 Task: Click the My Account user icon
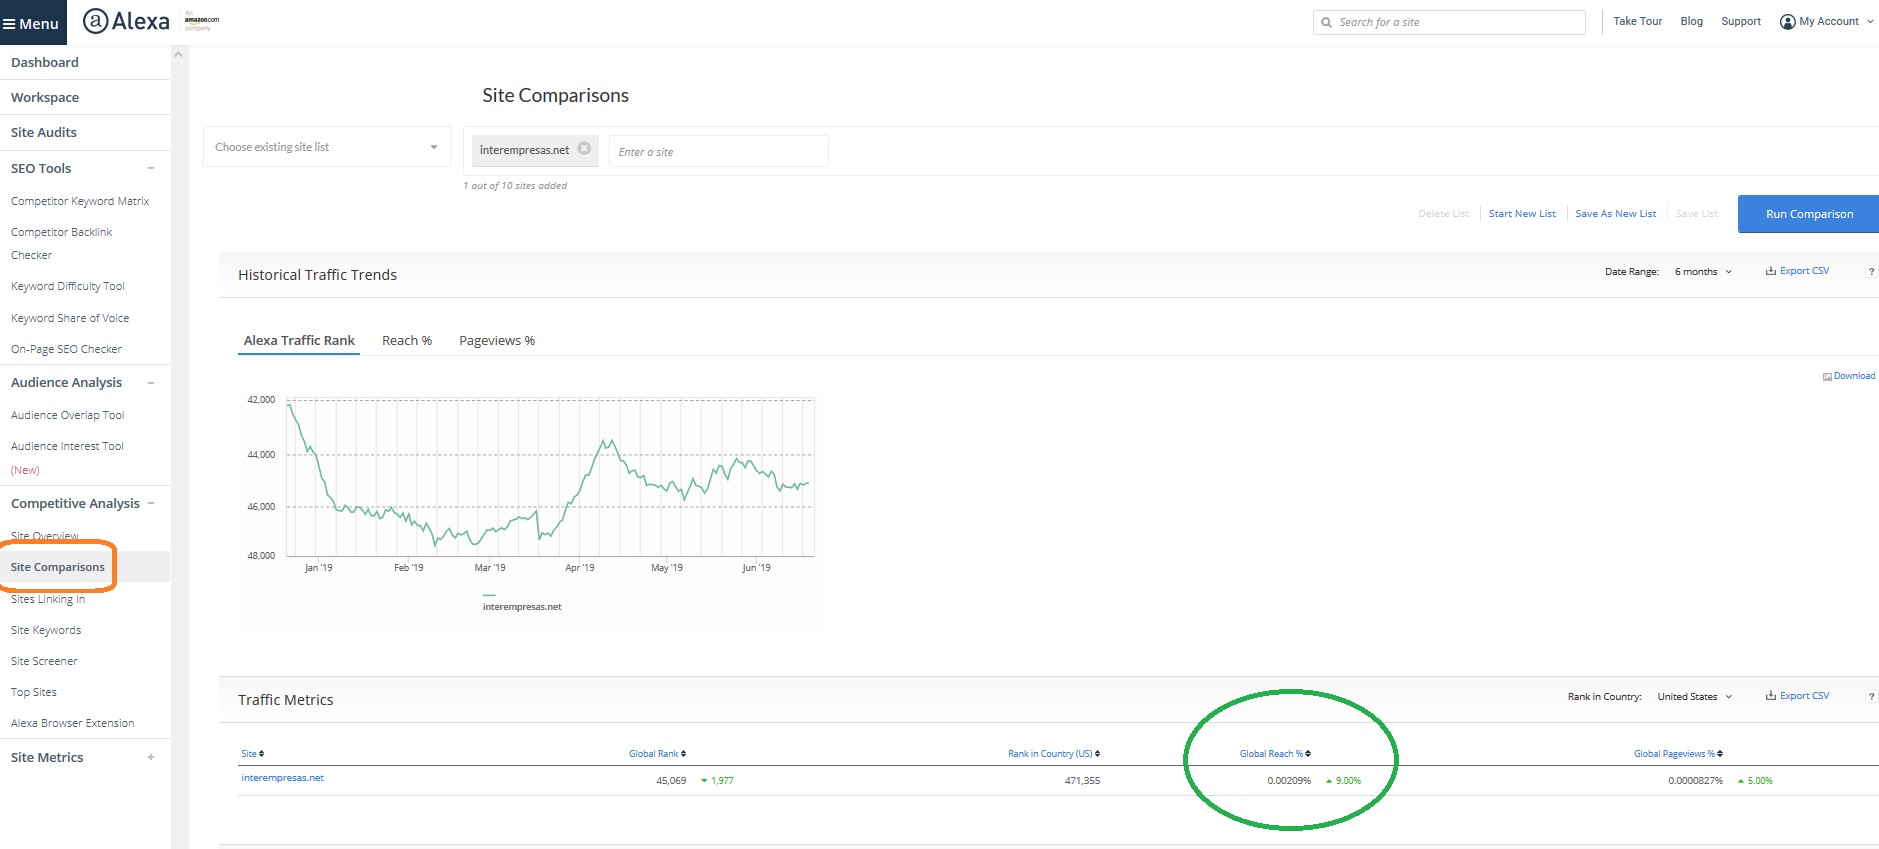(1787, 22)
